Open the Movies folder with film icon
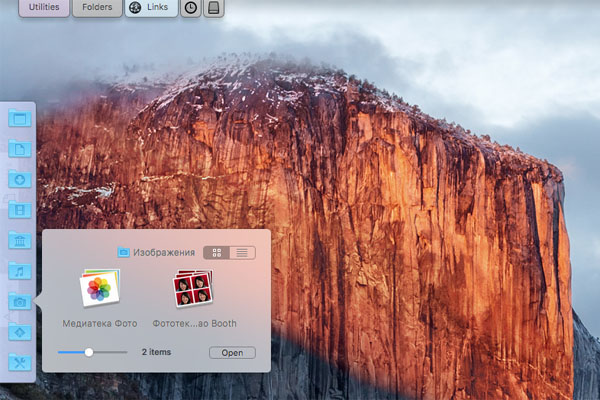Screen dimensions: 600x400 [19, 210]
